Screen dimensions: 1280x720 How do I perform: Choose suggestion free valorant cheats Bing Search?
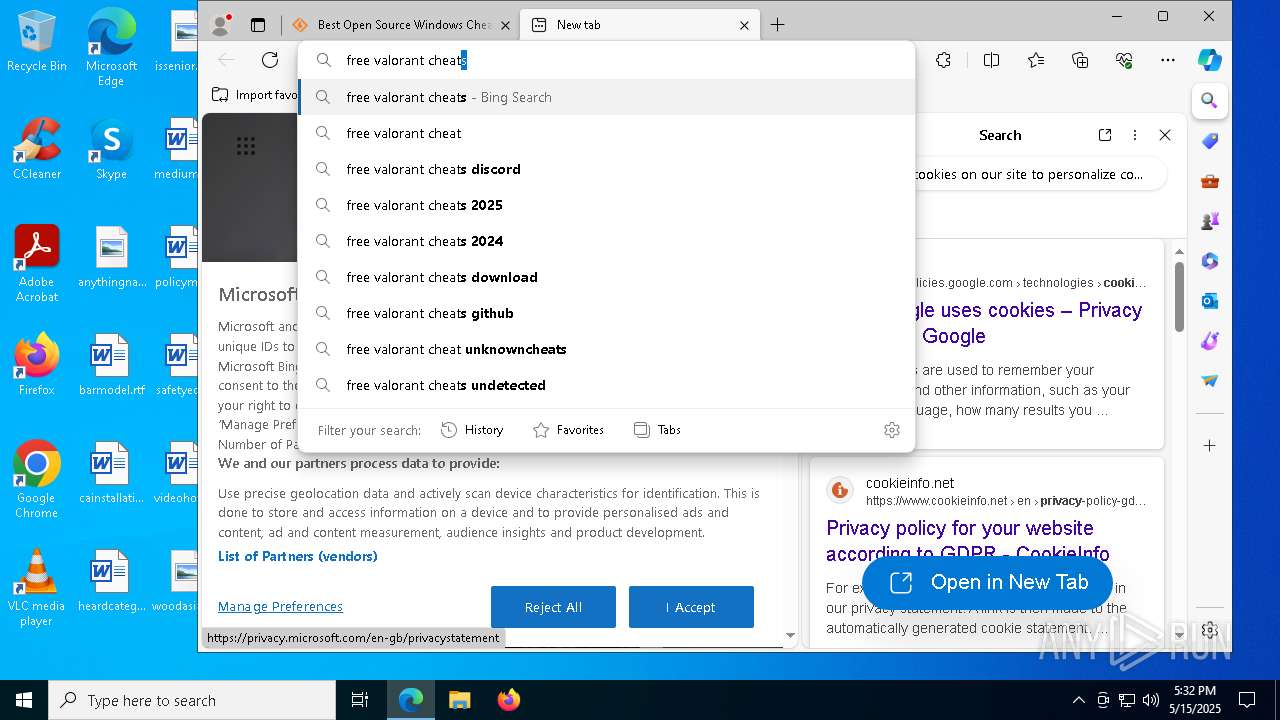[607, 97]
